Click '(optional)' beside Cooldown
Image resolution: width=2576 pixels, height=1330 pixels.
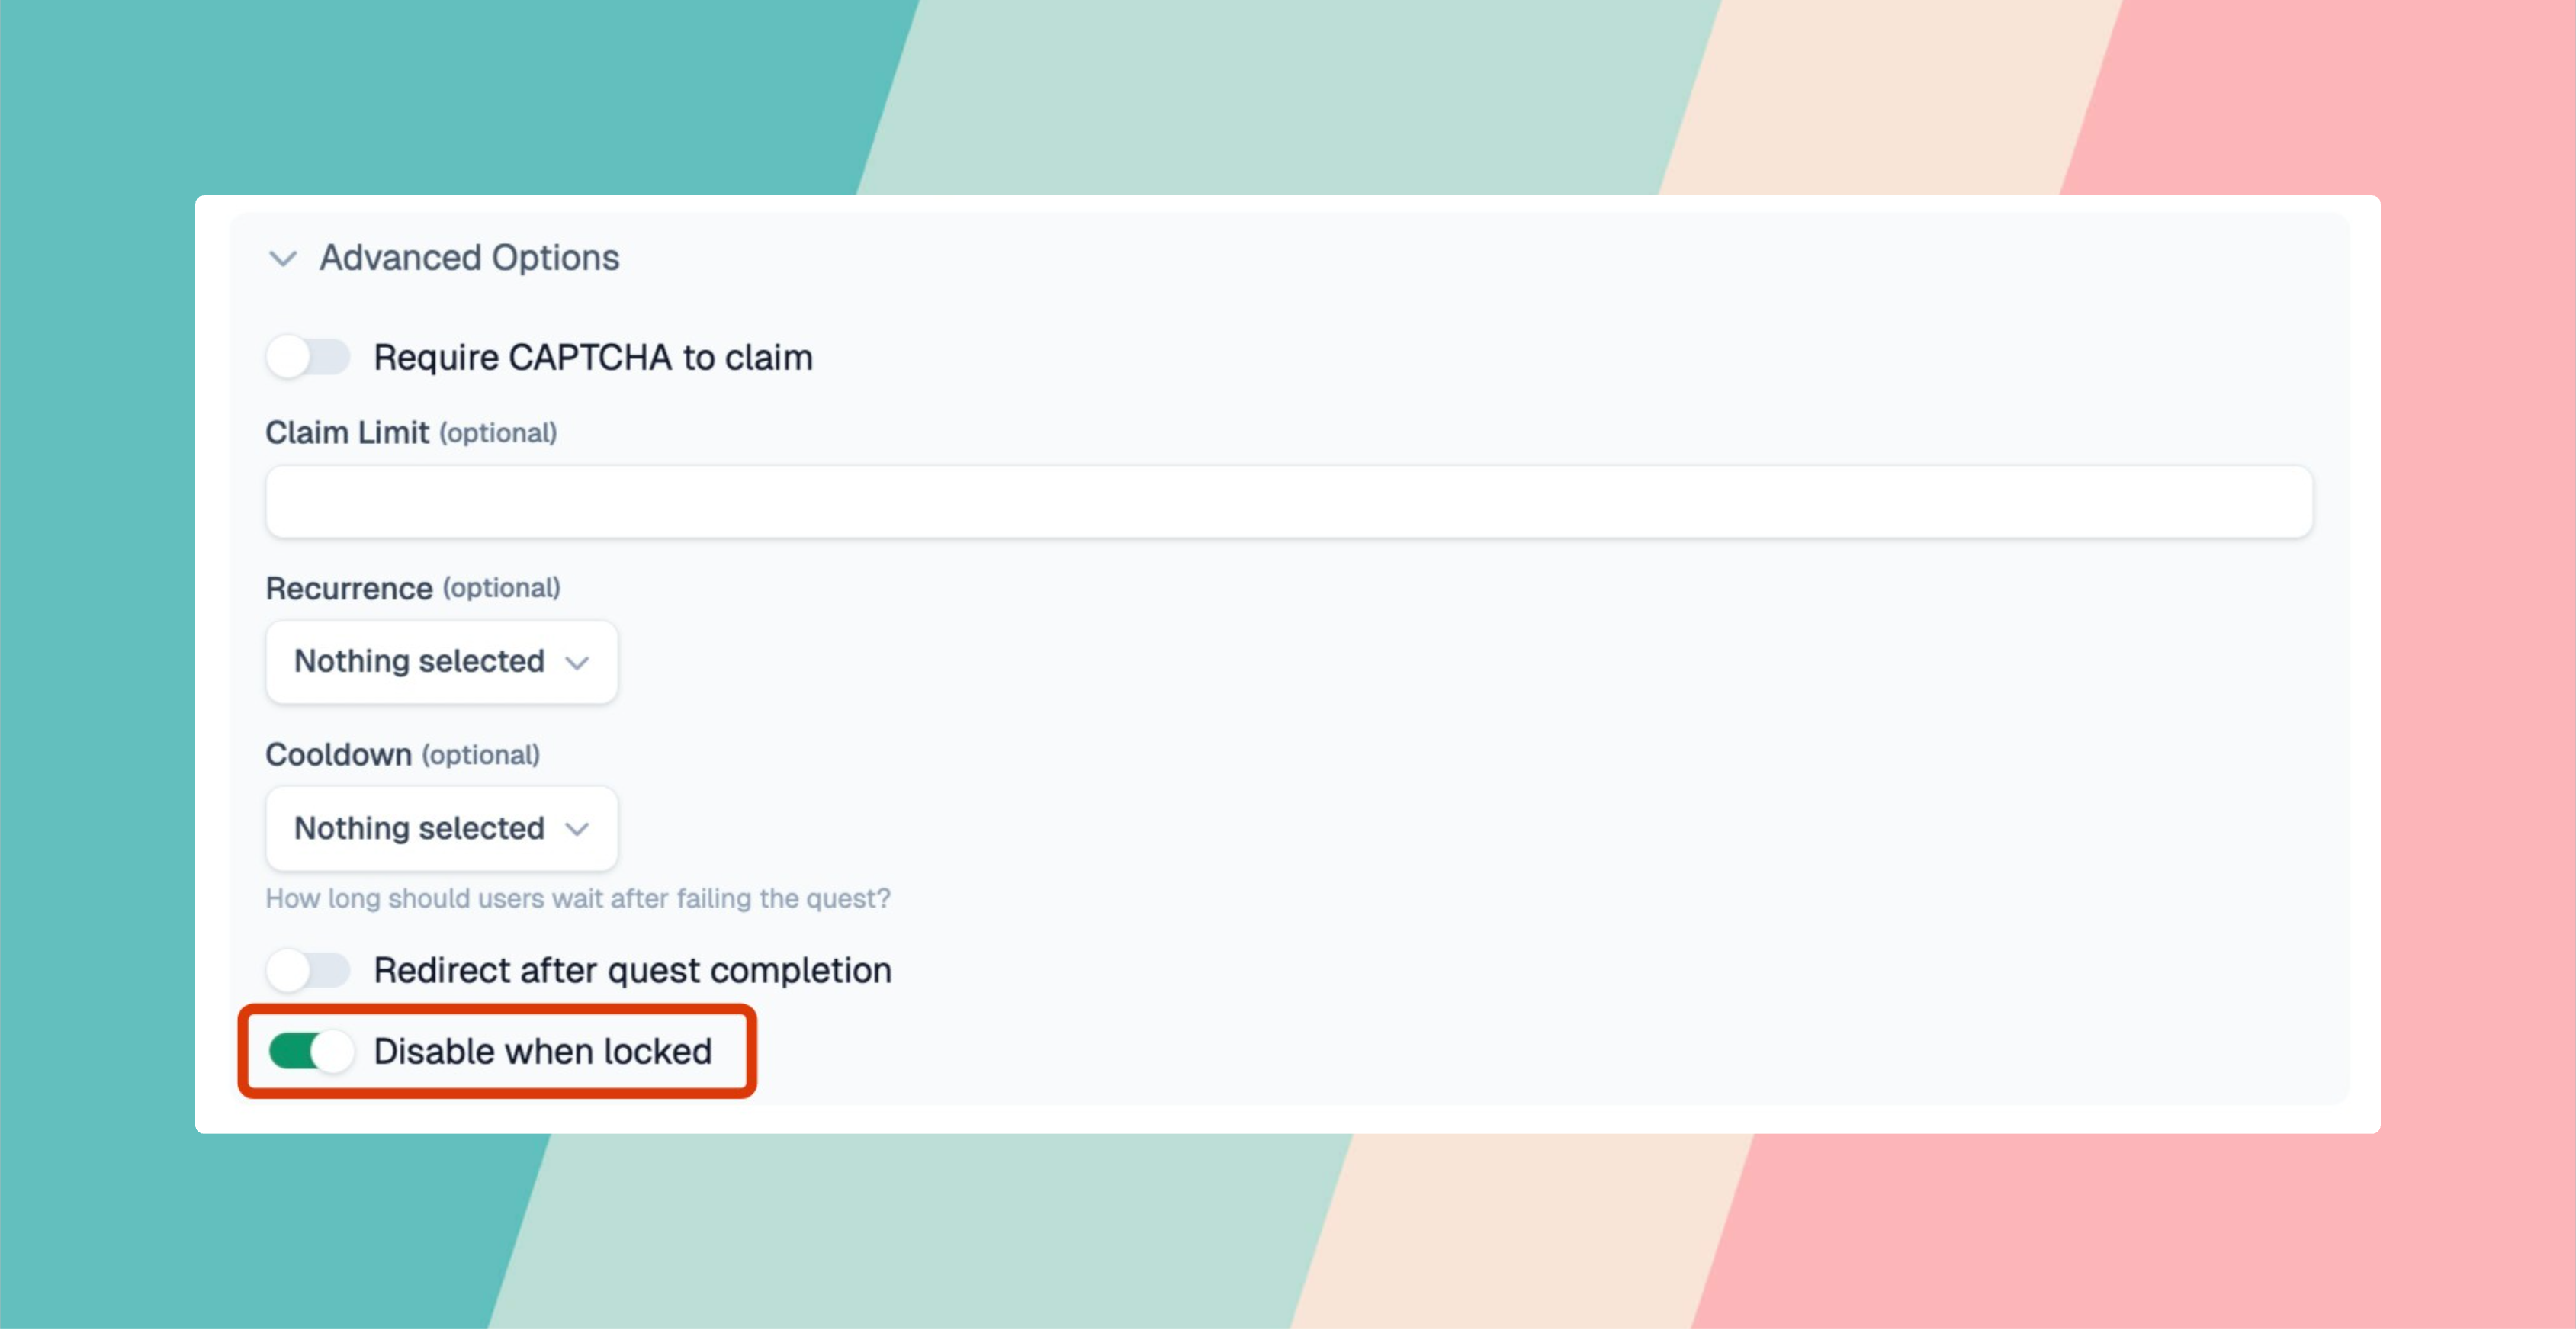(481, 755)
